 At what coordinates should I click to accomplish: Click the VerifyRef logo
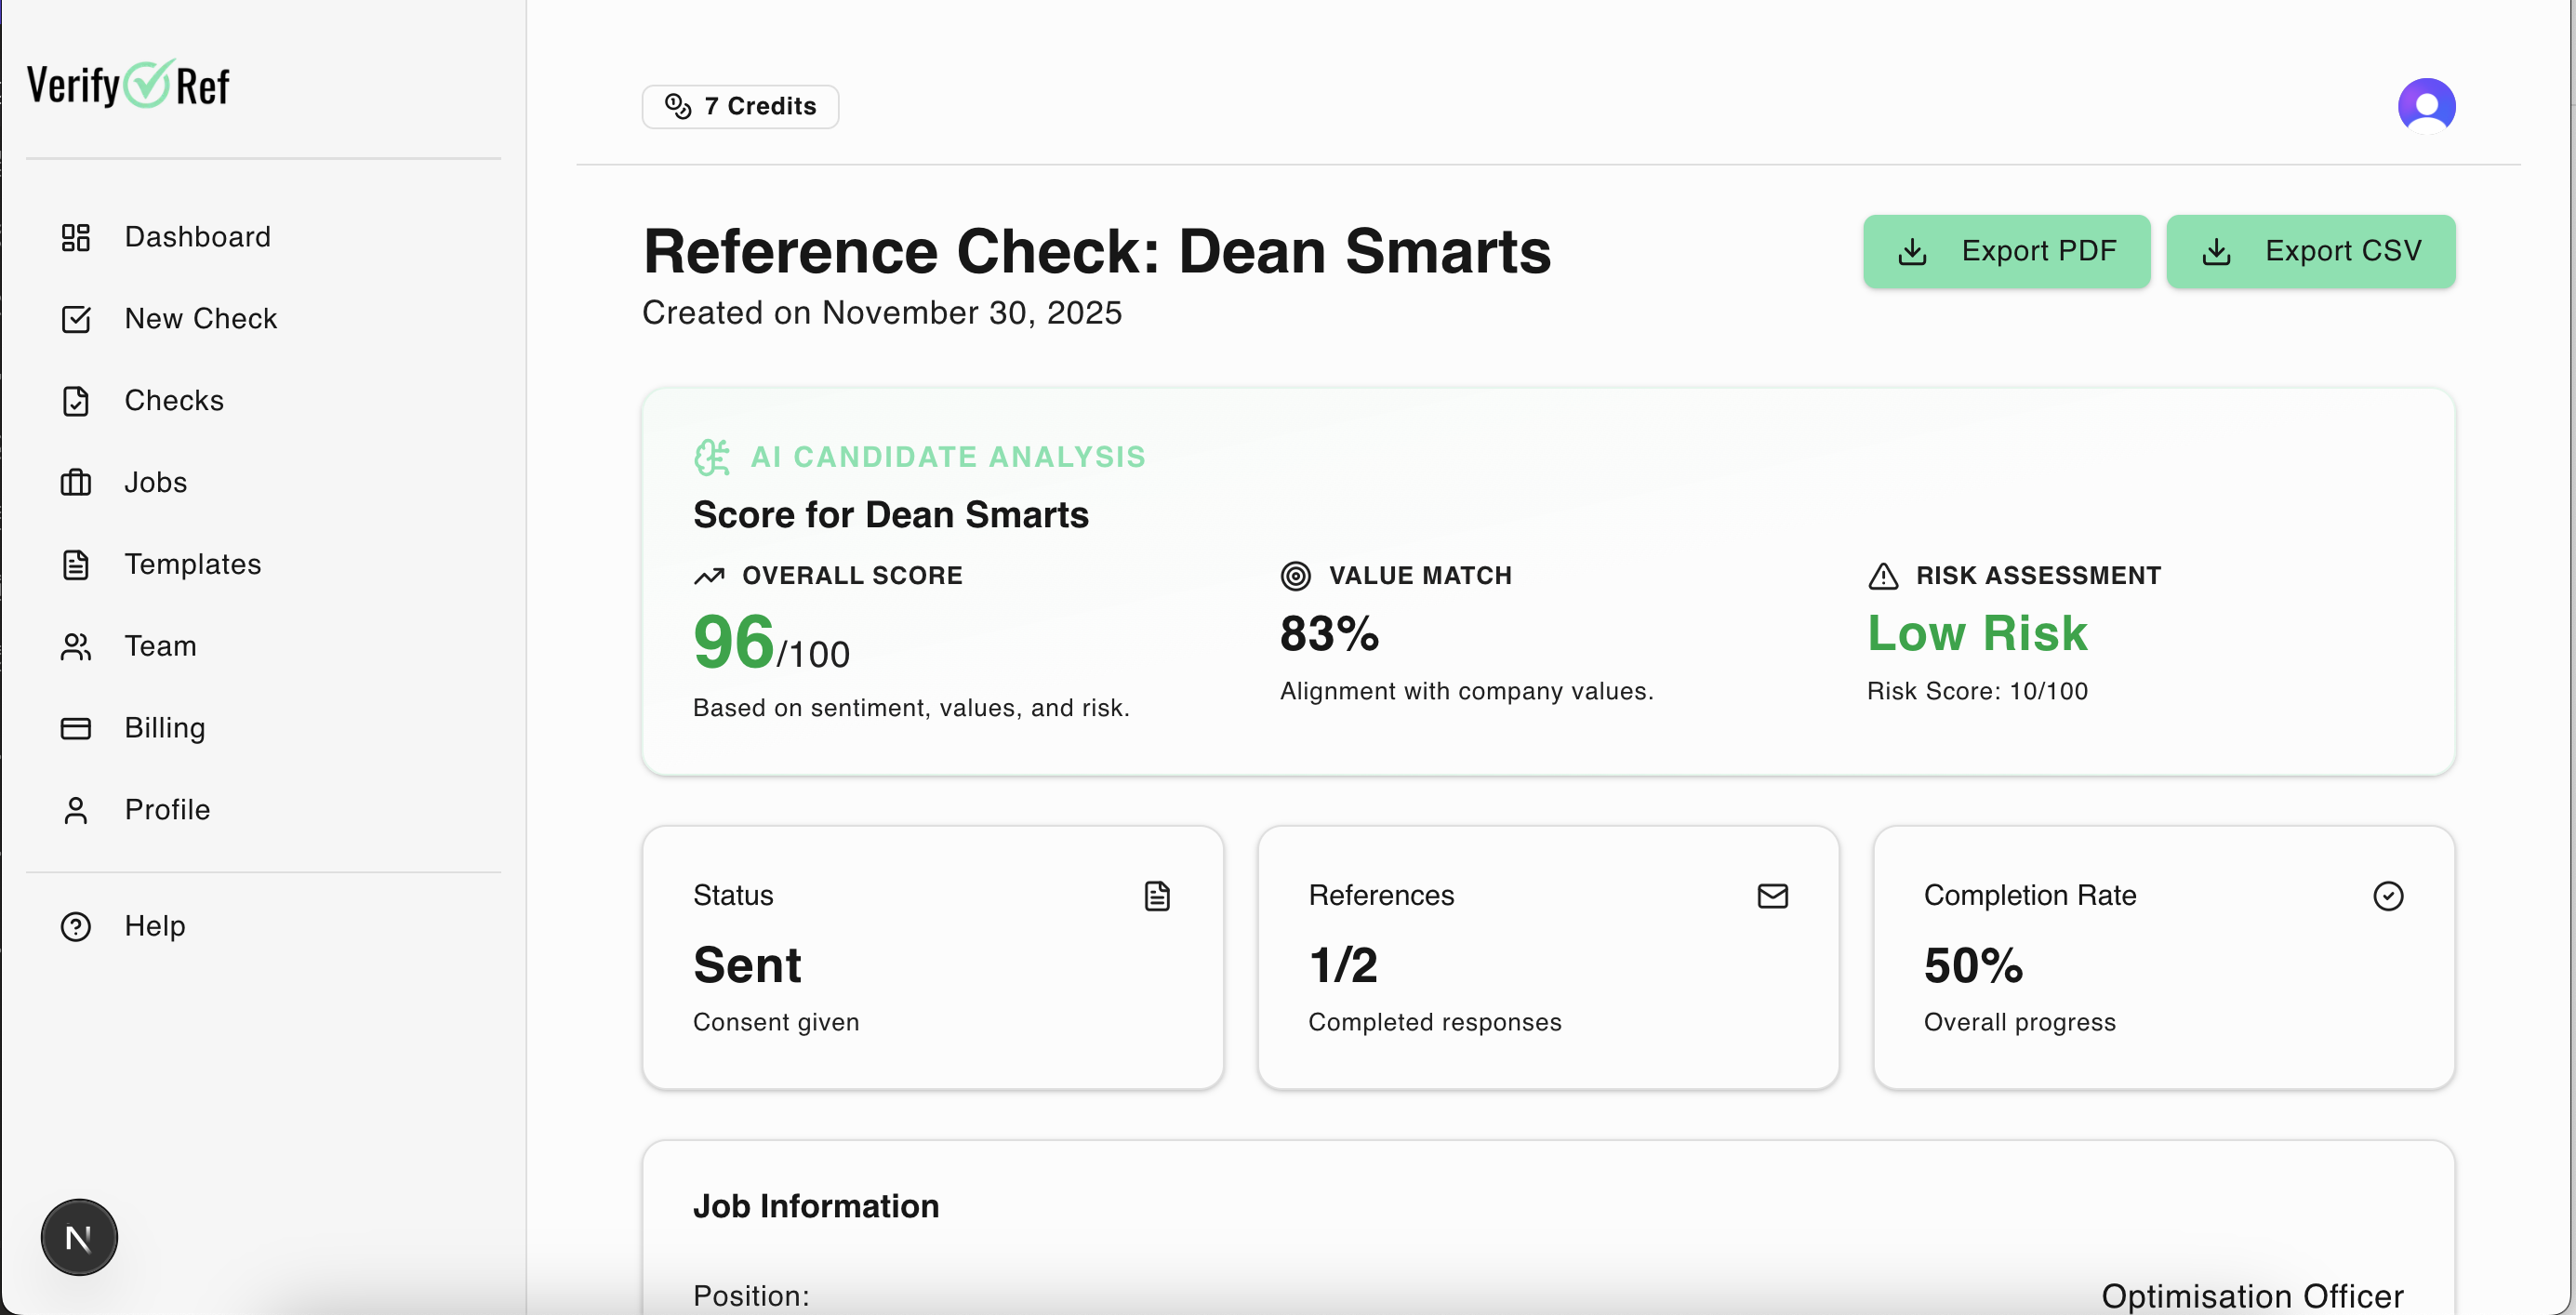128,85
